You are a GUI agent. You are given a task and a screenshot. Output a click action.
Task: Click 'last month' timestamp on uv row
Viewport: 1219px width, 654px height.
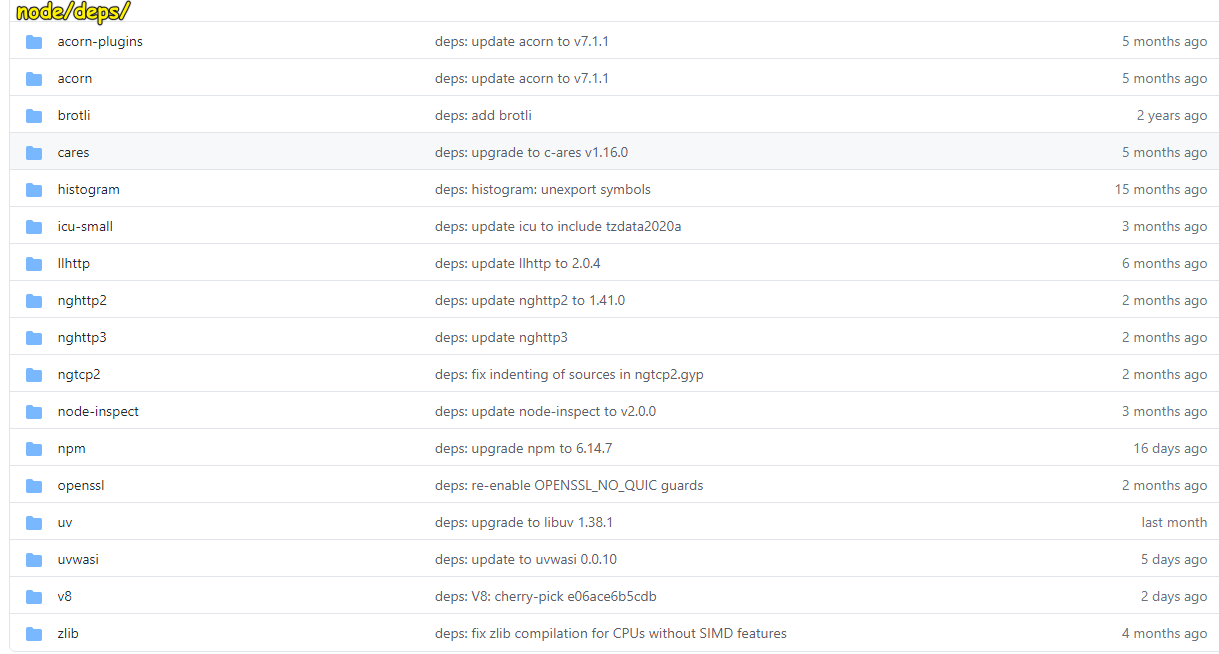(x=1174, y=523)
